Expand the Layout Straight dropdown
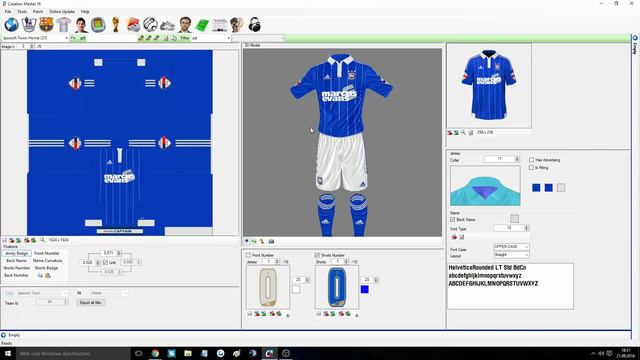640x360 pixels. [526, 255]
